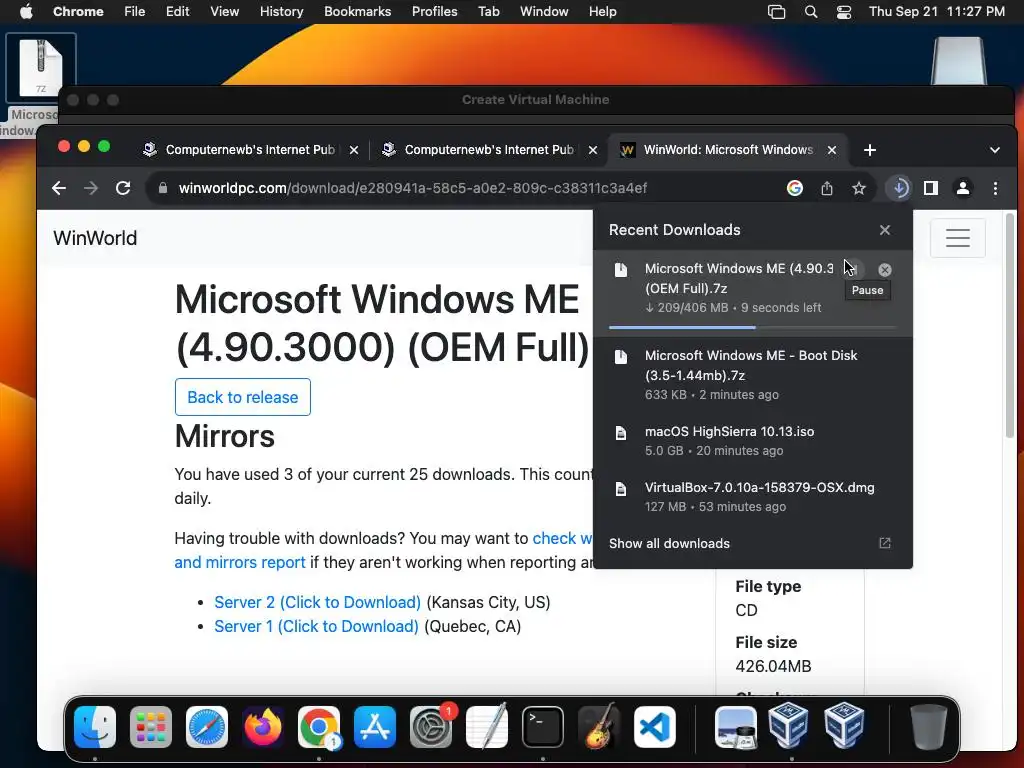Download from Server 2 Kansas City

pos(317,602)
